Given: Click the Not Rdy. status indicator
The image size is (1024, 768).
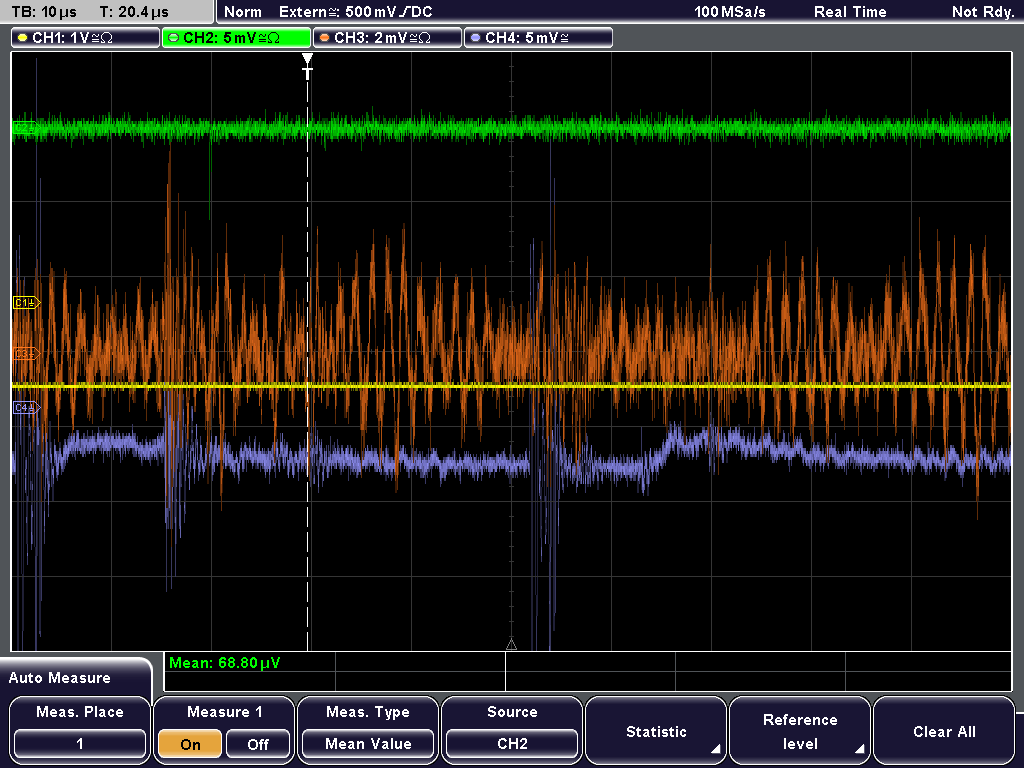Looking at the screenshot, I should [982, 12].
